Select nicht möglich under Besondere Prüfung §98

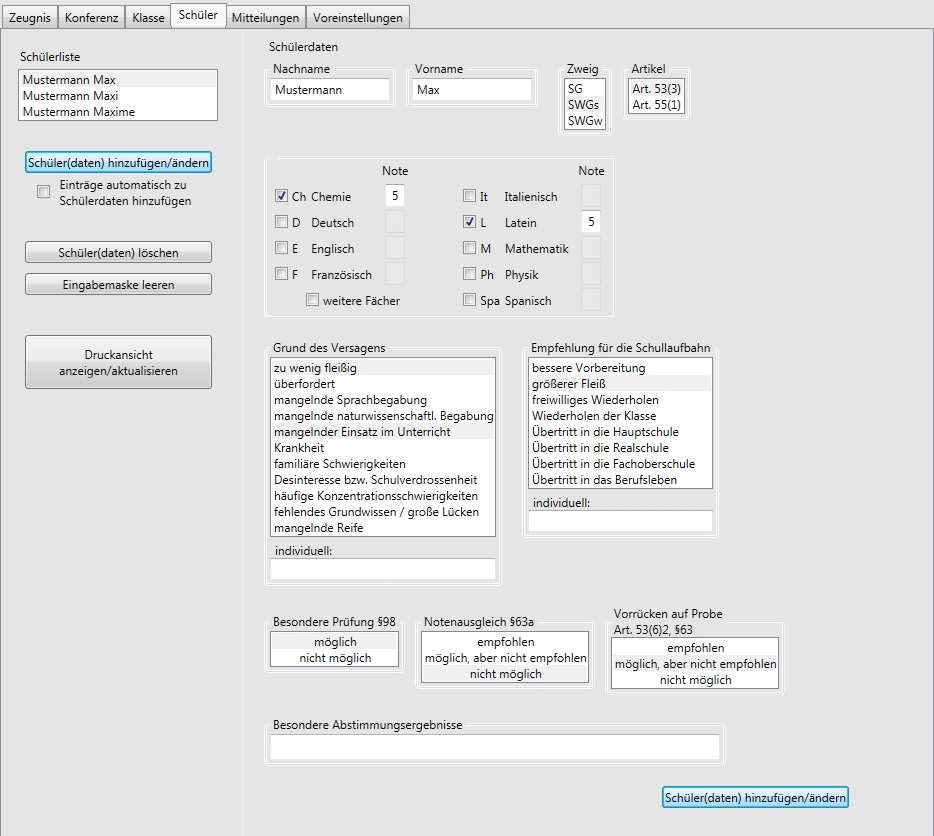click(x=335, y=658)
